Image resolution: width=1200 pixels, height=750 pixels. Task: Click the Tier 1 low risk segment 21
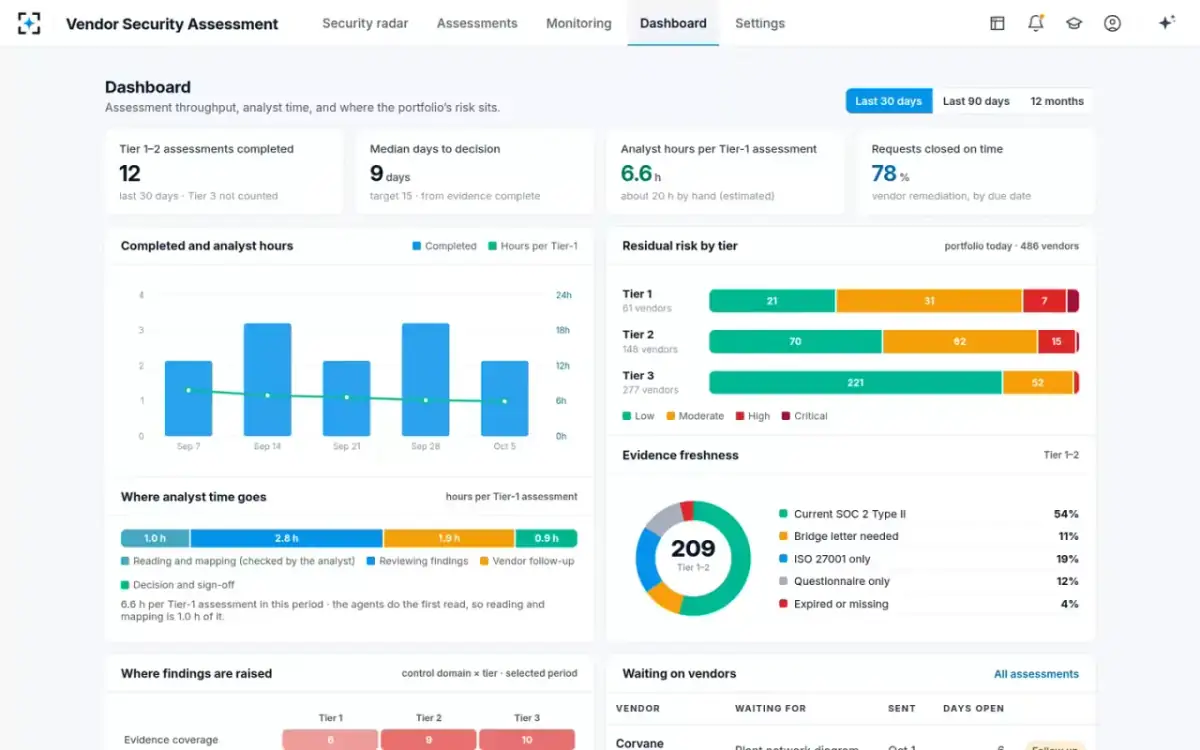pyautogui.click(x=772, y=301)
